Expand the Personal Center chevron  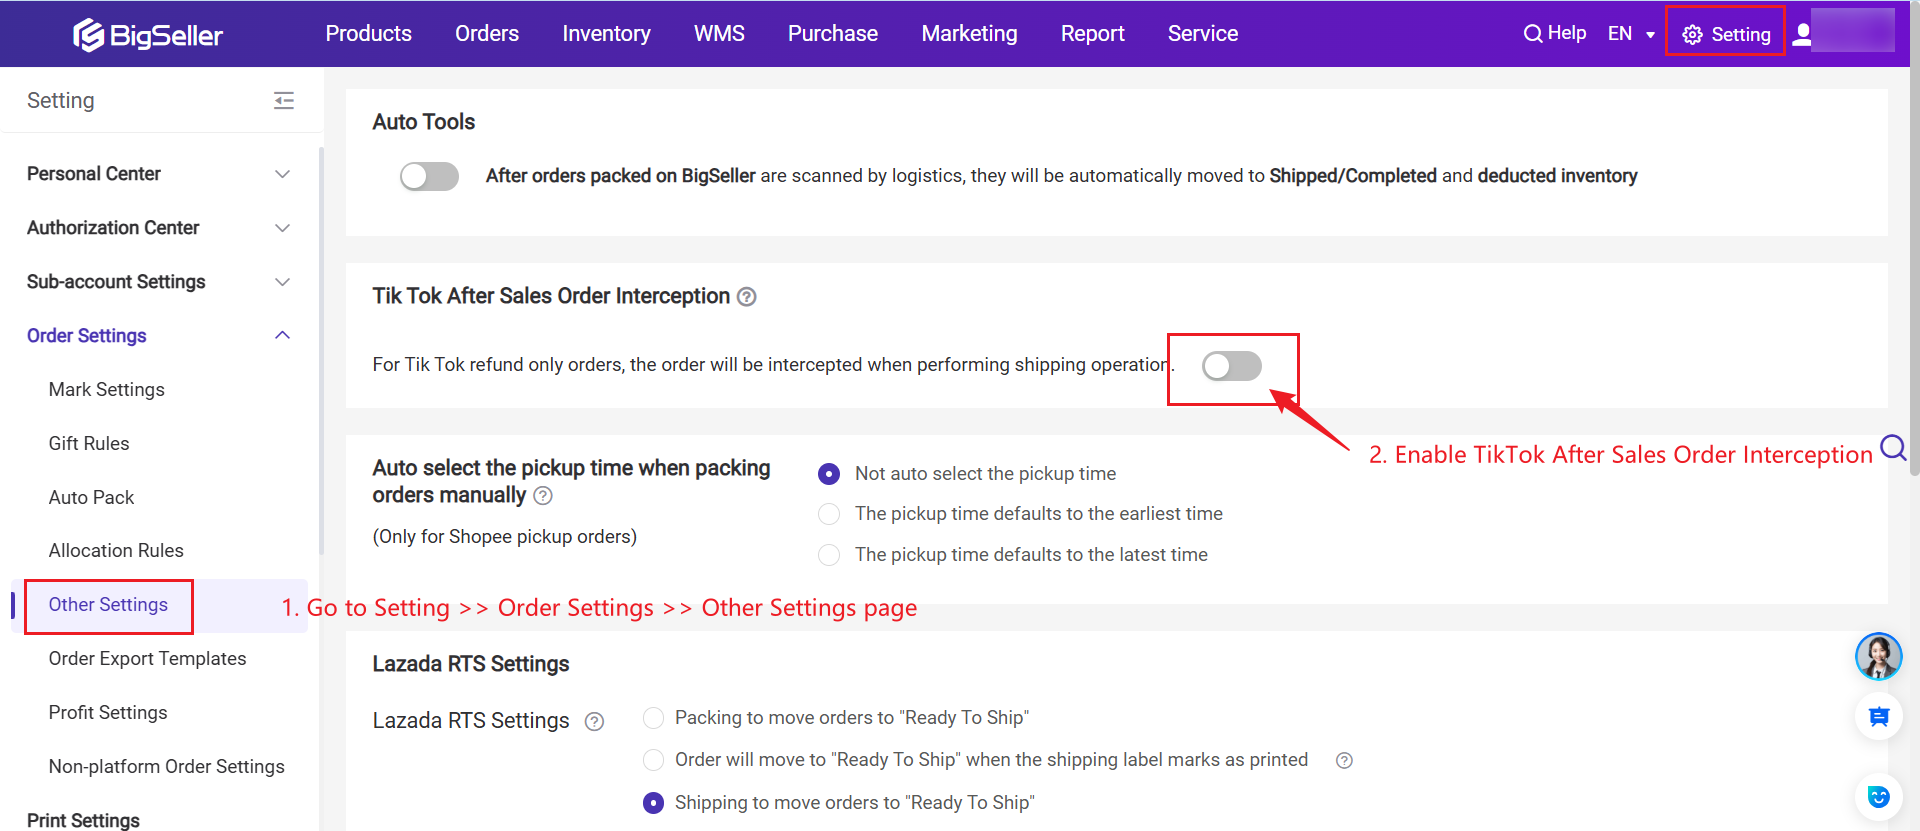(x=283, y=174)
